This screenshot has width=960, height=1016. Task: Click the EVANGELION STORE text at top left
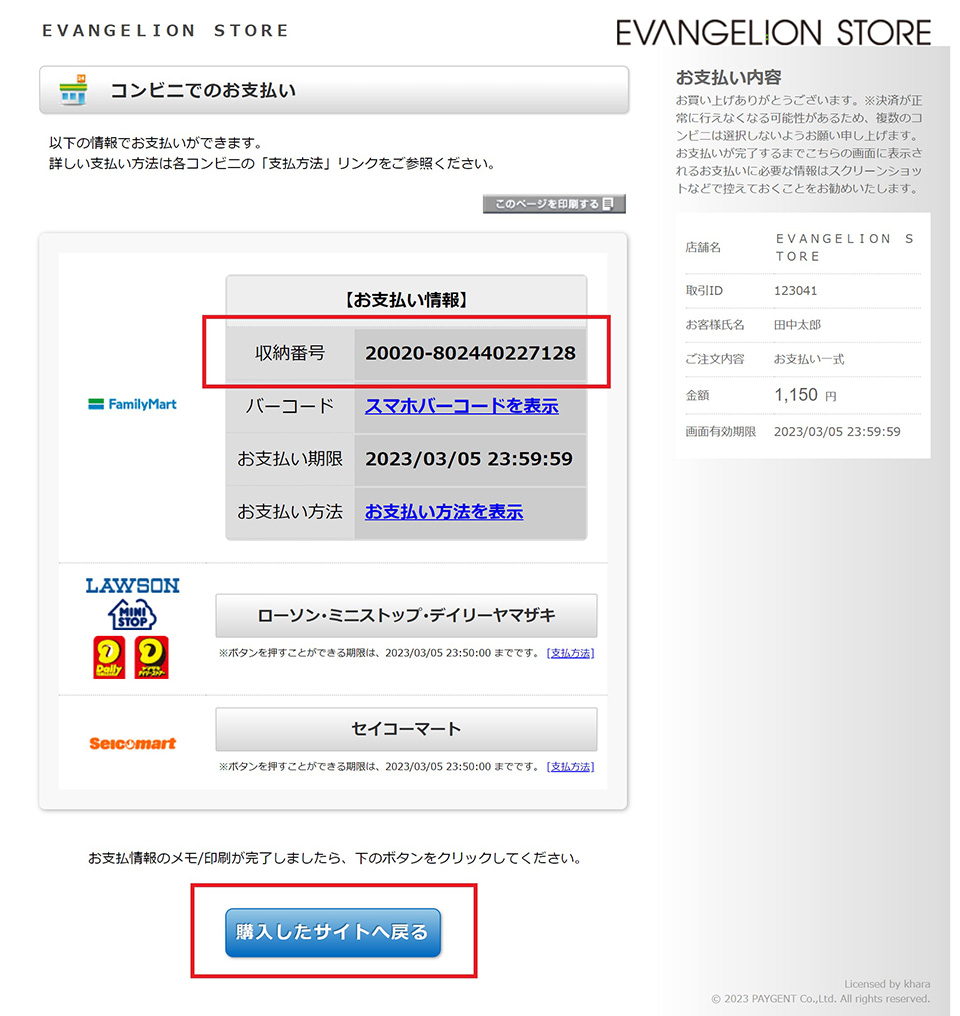click(165, 30)
